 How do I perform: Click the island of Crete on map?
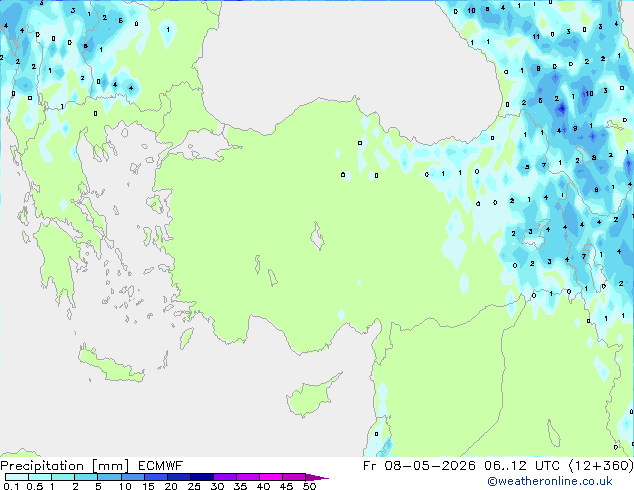(111, 366)
